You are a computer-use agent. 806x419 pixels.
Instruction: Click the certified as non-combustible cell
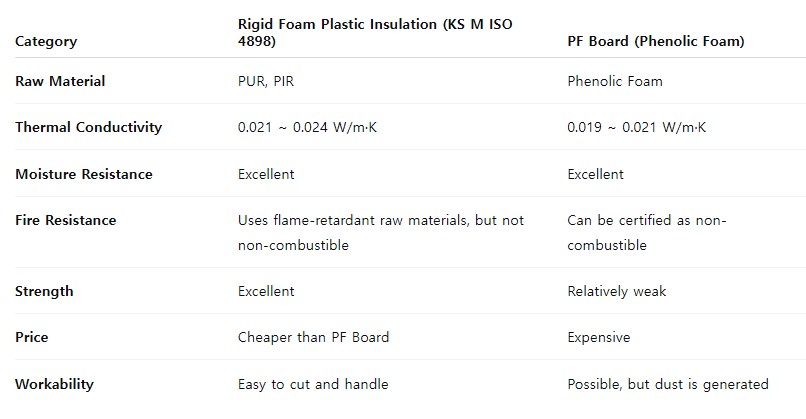pyautogui.click(x=646, y=232)
